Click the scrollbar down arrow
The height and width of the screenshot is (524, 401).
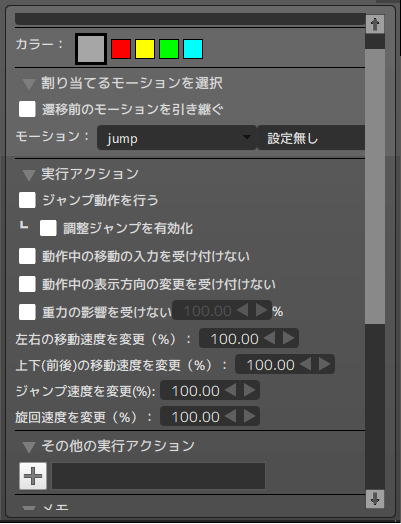(x=375, y=499)
